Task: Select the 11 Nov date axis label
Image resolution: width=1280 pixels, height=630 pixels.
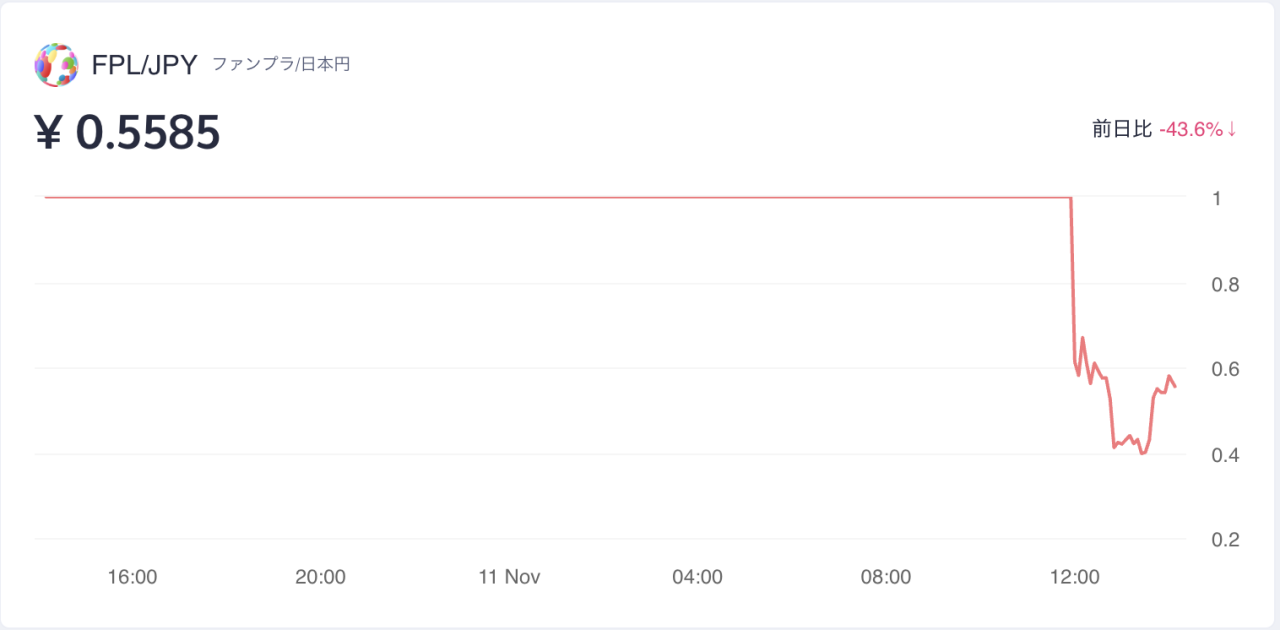Action: [509, 577]
